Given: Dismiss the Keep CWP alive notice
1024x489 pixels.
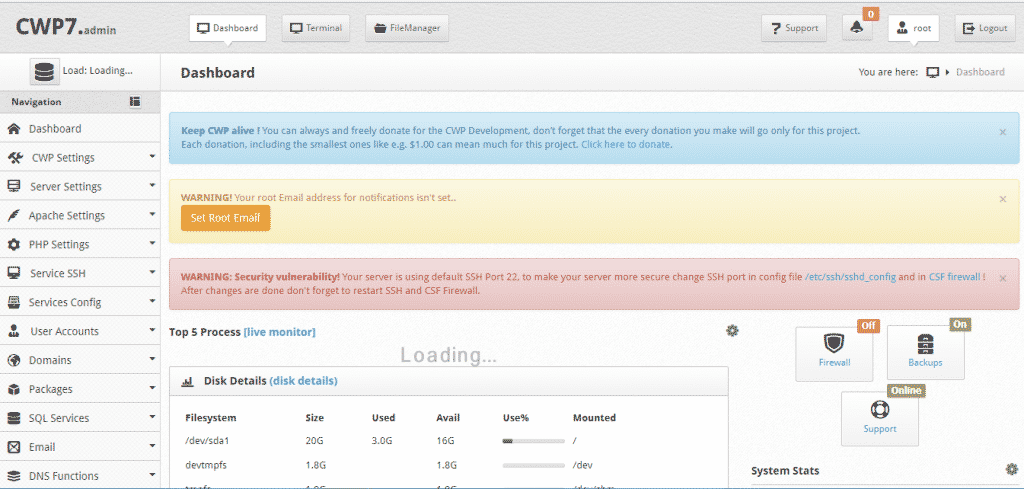Looking at the screenshot, I should point(1003,132).
